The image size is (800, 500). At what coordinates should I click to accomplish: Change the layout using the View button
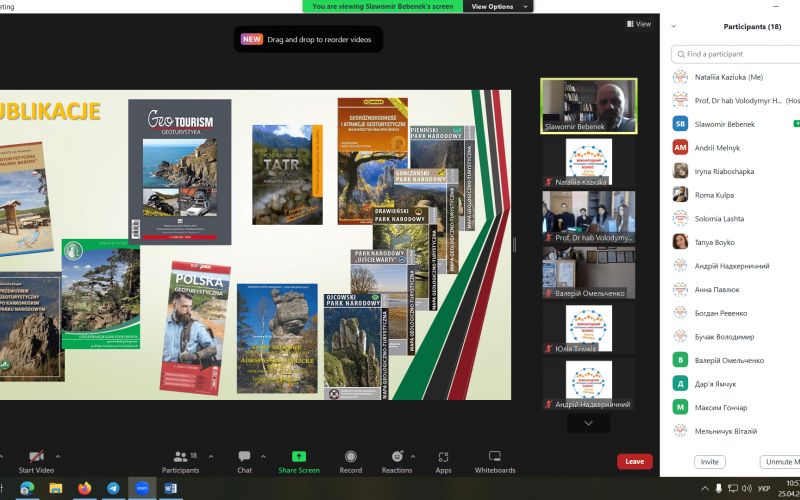click(x=639, y=23)
